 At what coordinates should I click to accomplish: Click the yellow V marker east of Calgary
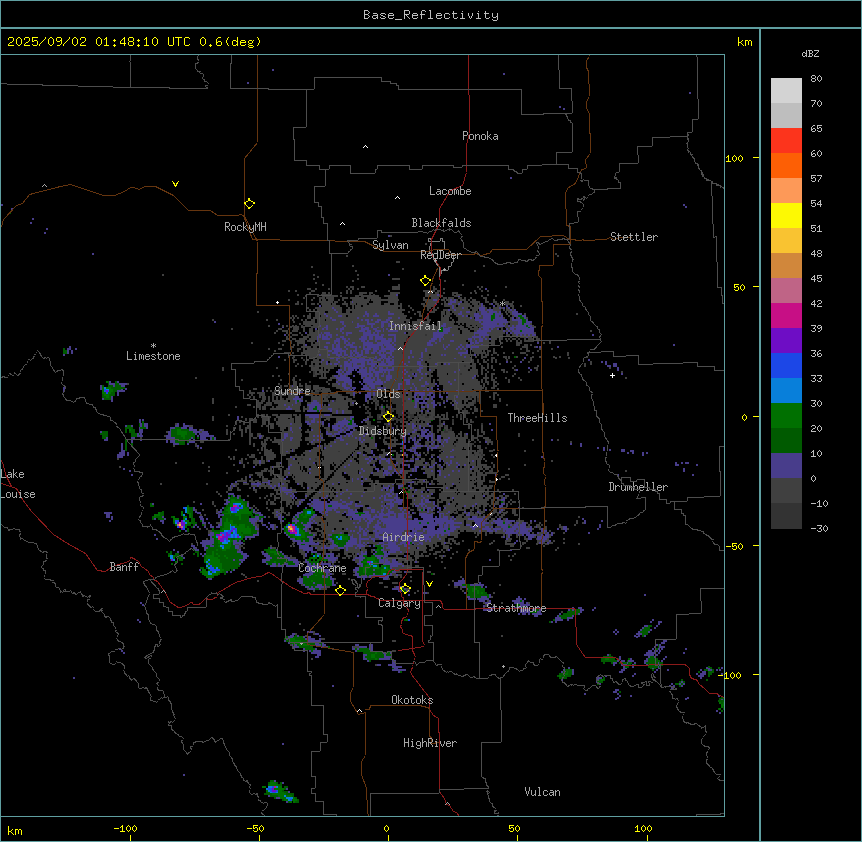coord(429,584)
